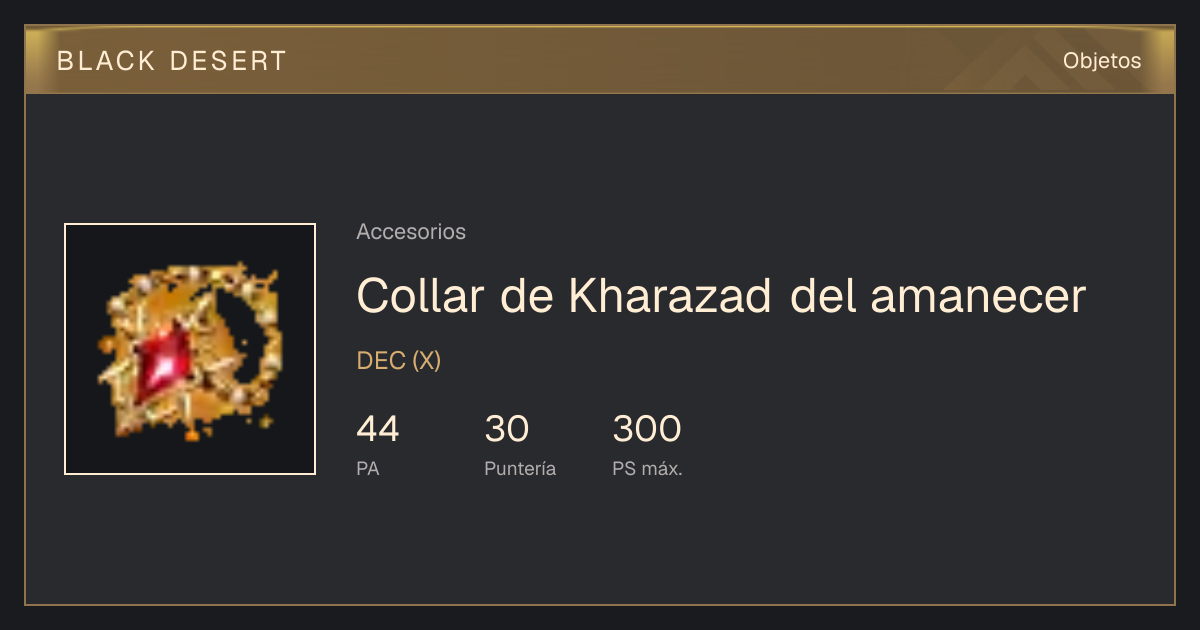This screenshot has height=630, width=1200.
Task: Click the 44 attack value
Action: point(378,429)
